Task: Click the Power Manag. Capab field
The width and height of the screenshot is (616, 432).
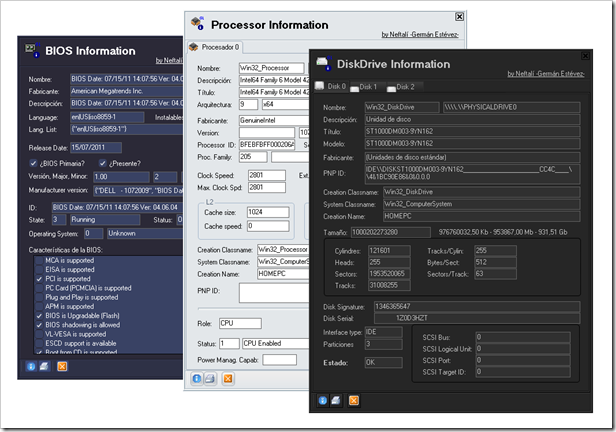Action: [279, 360]
